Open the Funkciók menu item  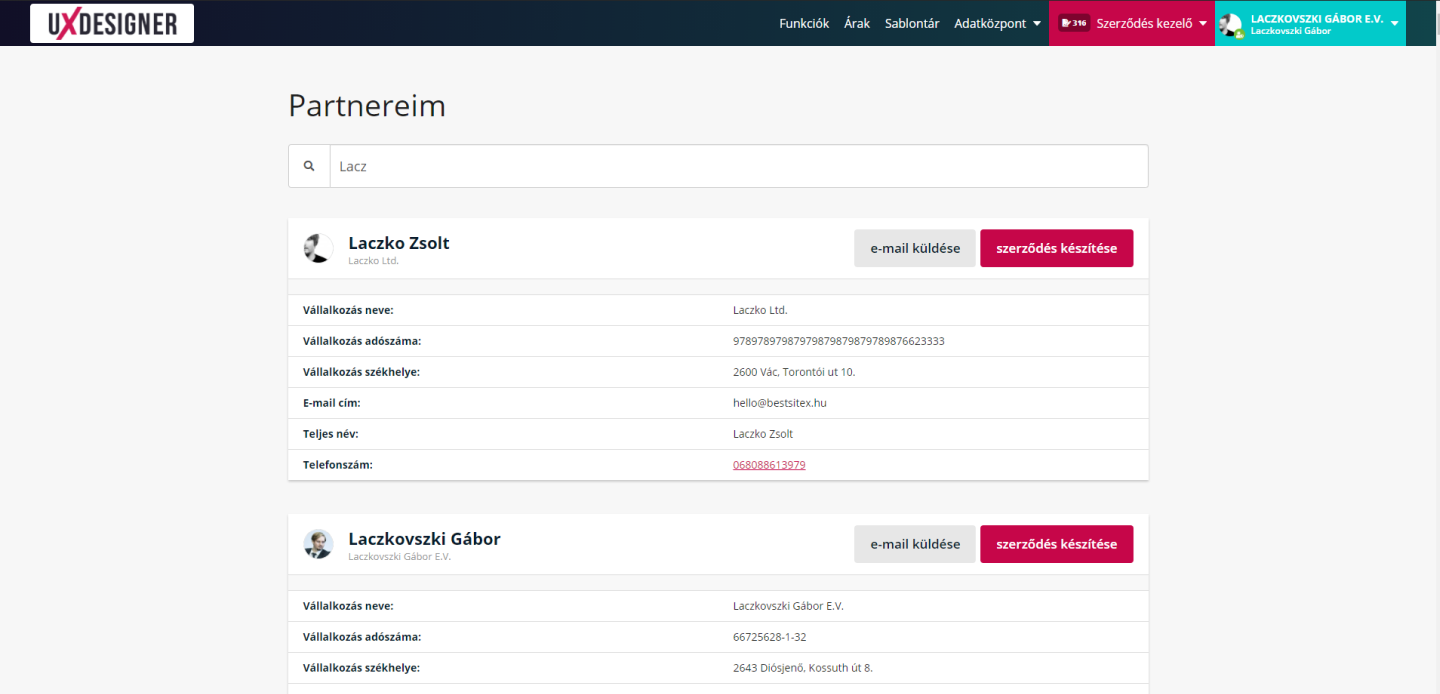click(804, 23)
